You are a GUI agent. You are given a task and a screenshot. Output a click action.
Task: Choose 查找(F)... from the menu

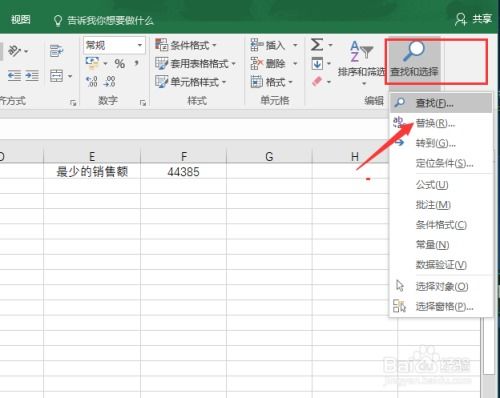click(x=441, y=103)
